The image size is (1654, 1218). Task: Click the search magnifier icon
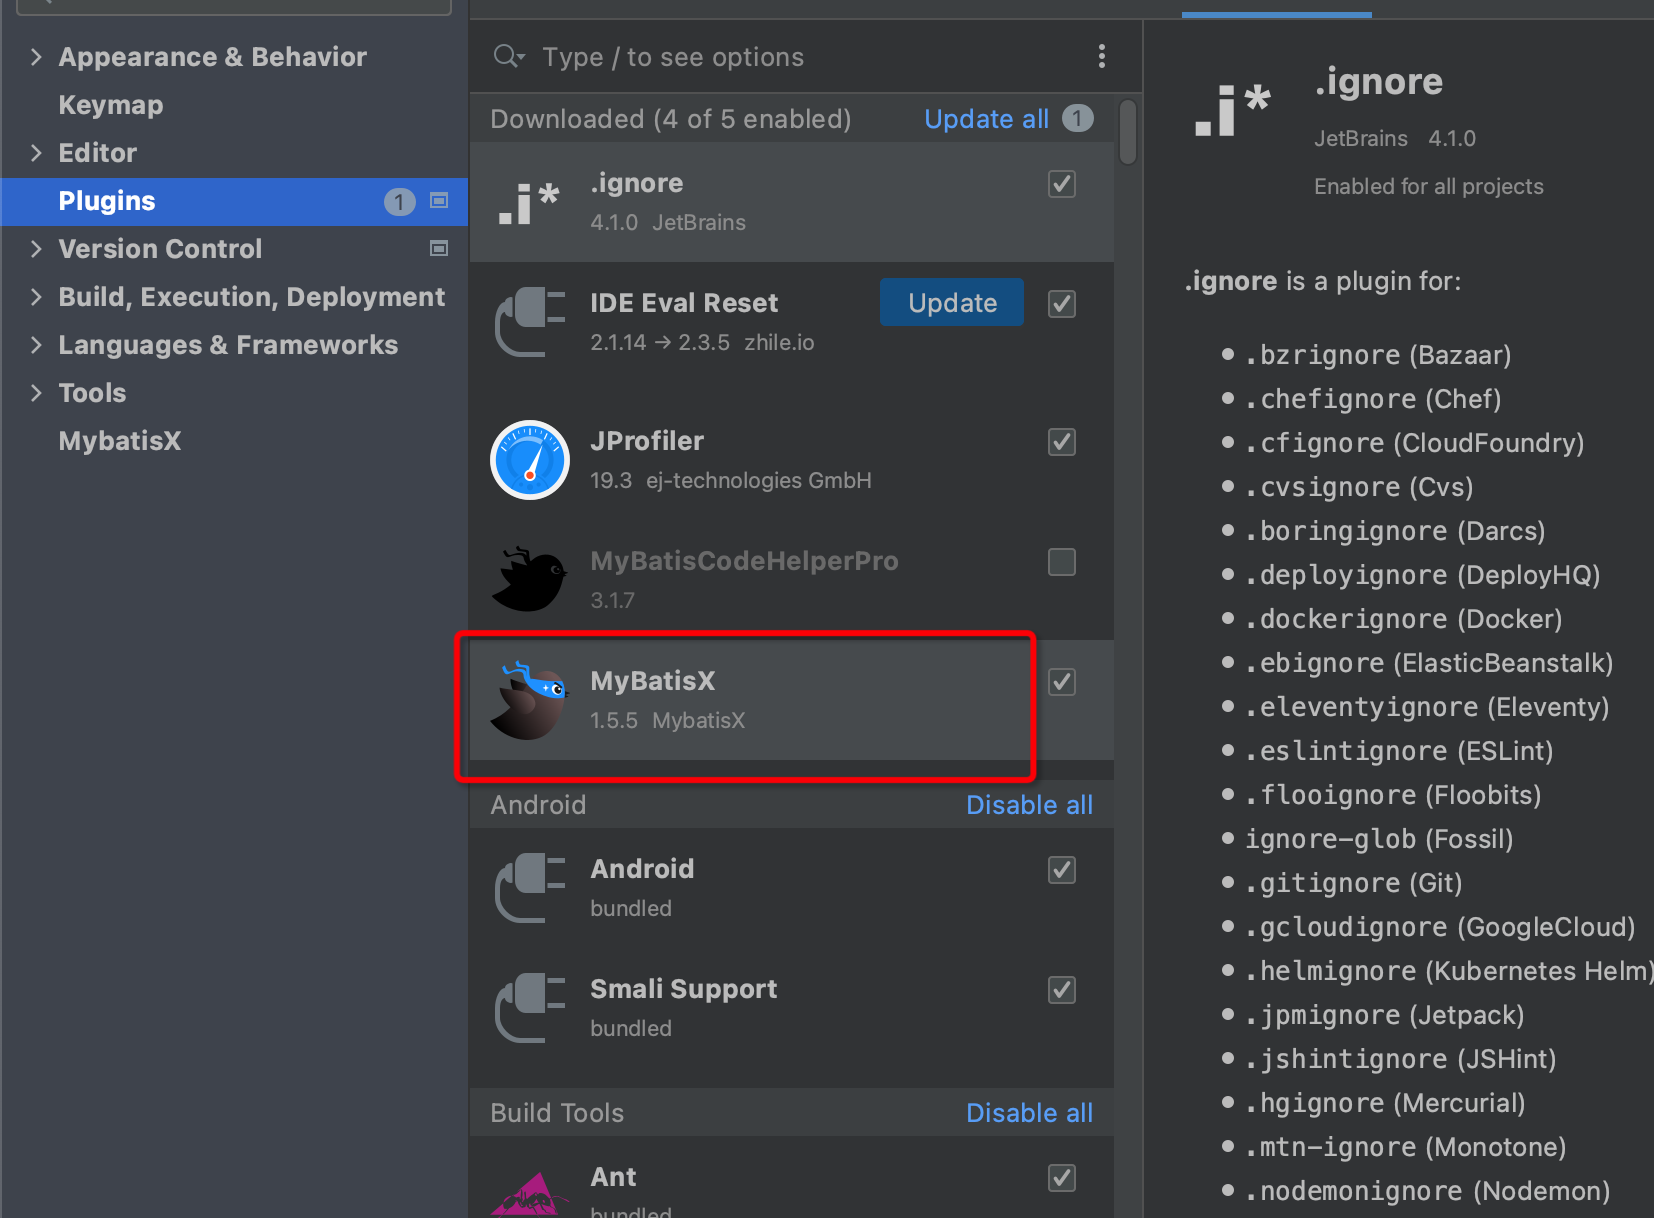508,56
